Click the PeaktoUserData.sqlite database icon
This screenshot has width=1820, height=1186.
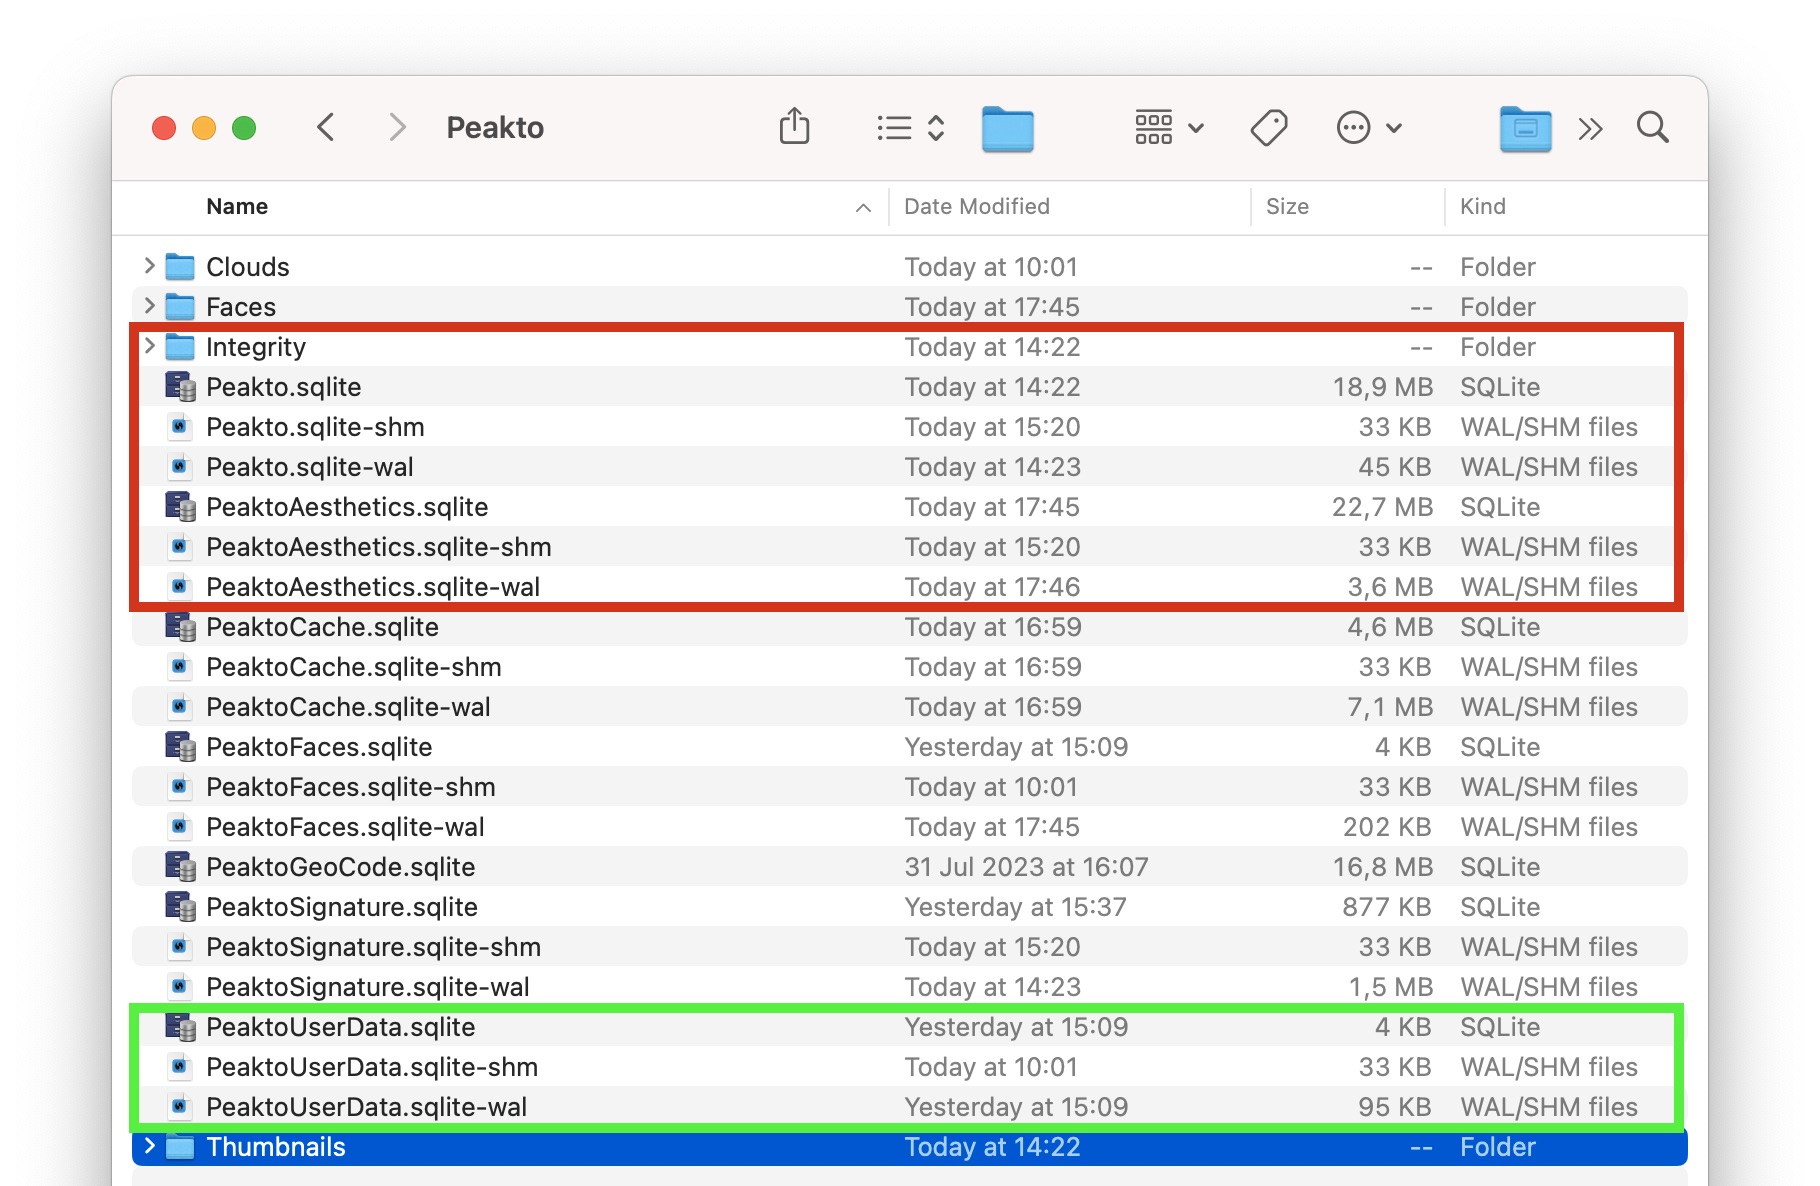(x=180, y=1026)
